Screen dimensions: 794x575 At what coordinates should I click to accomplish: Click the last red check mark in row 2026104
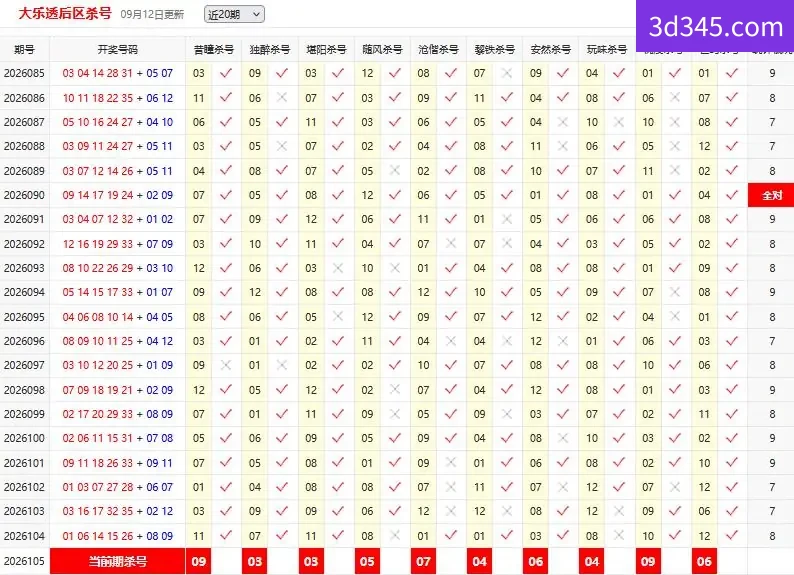[731, 535]
